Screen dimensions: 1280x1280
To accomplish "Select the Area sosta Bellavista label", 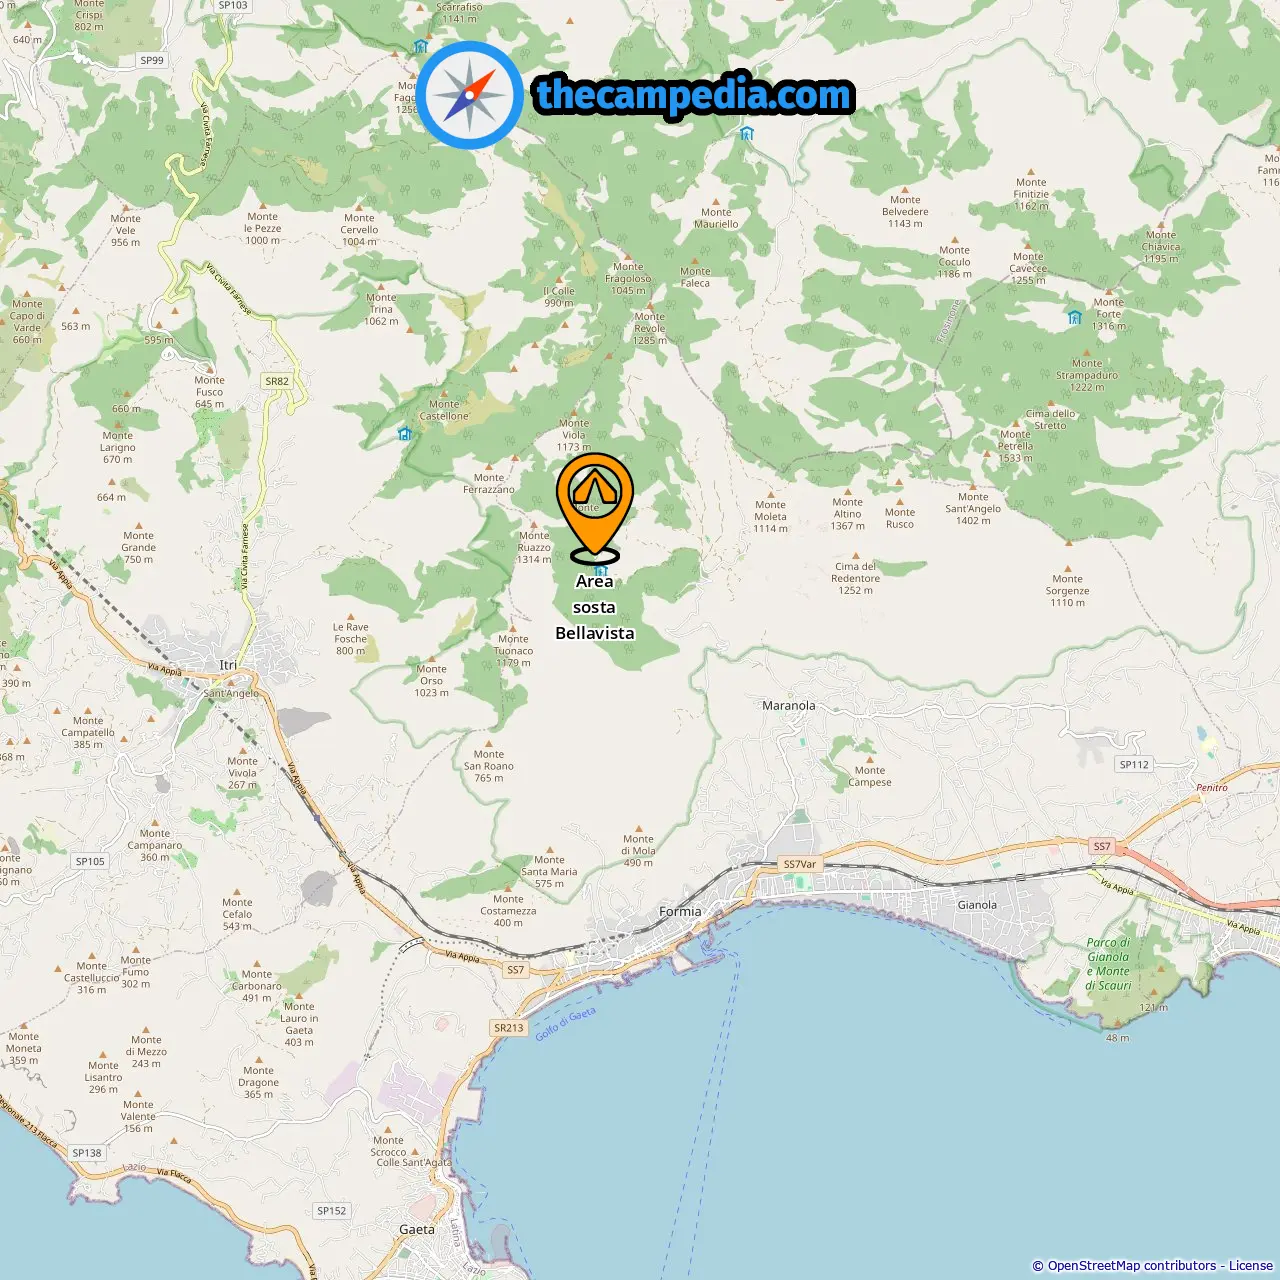I will [x=595, y=607].
